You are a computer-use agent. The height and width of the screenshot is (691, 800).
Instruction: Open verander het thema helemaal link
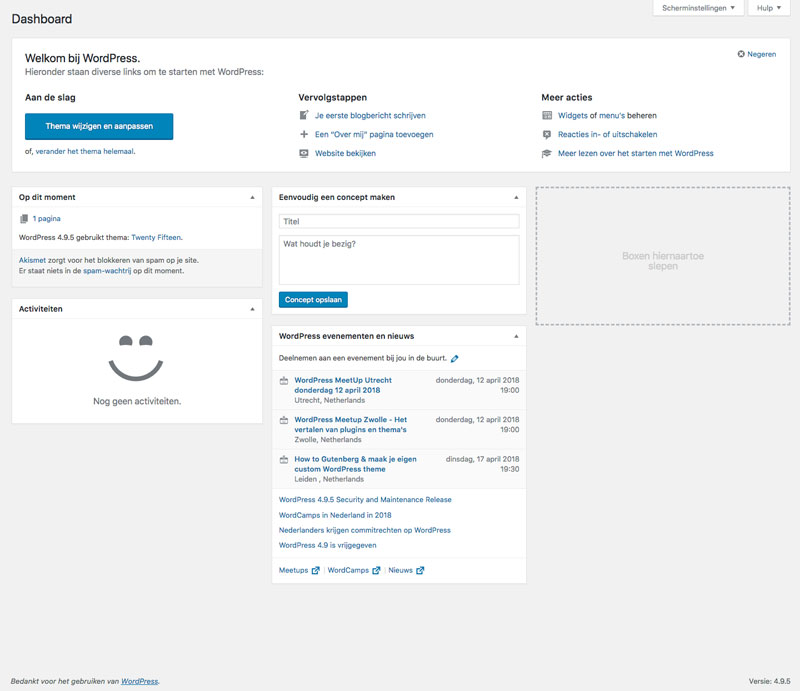click(x=84, y=151)
